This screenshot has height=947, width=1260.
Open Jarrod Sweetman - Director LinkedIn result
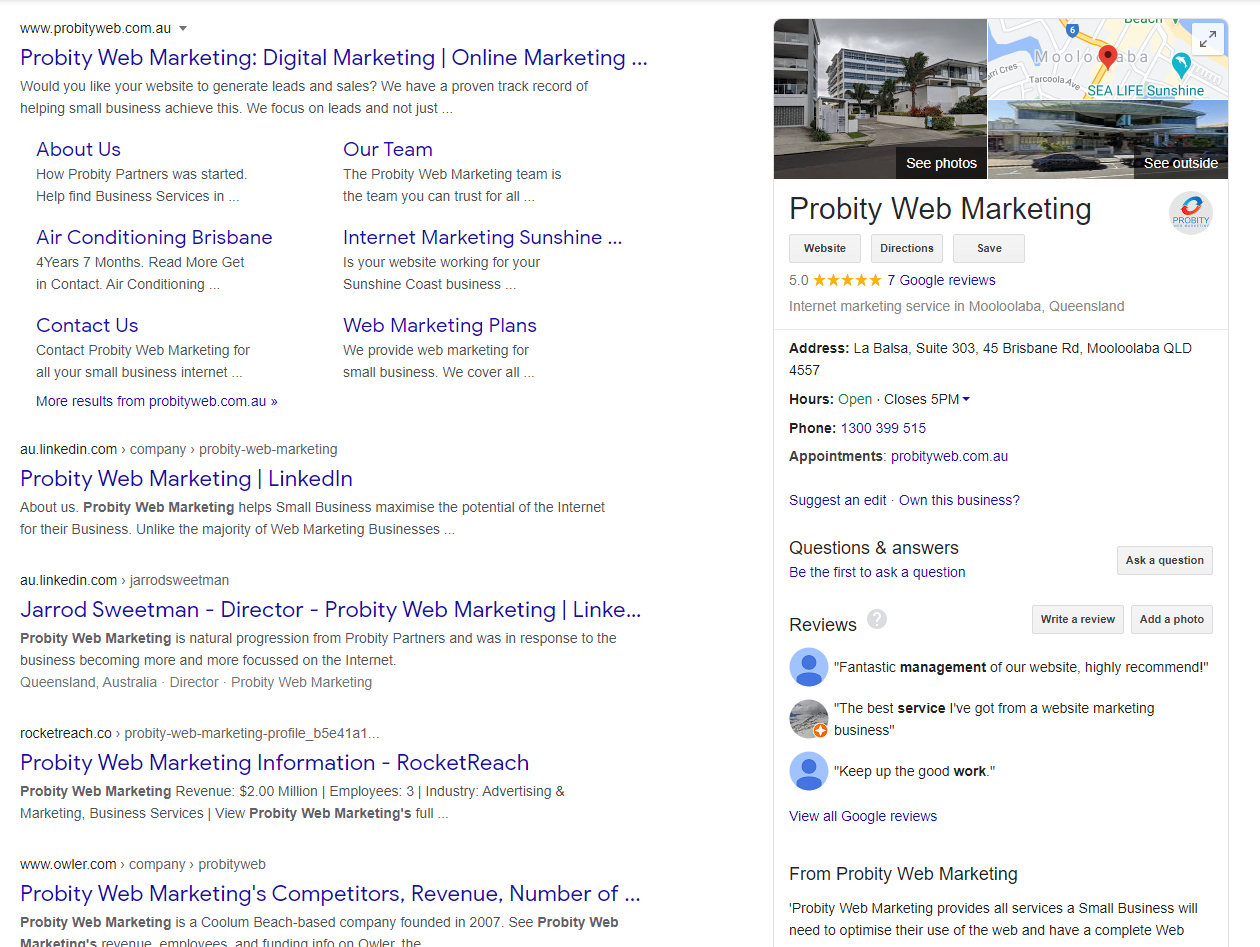pyautogui.click(x=330, y=610)
